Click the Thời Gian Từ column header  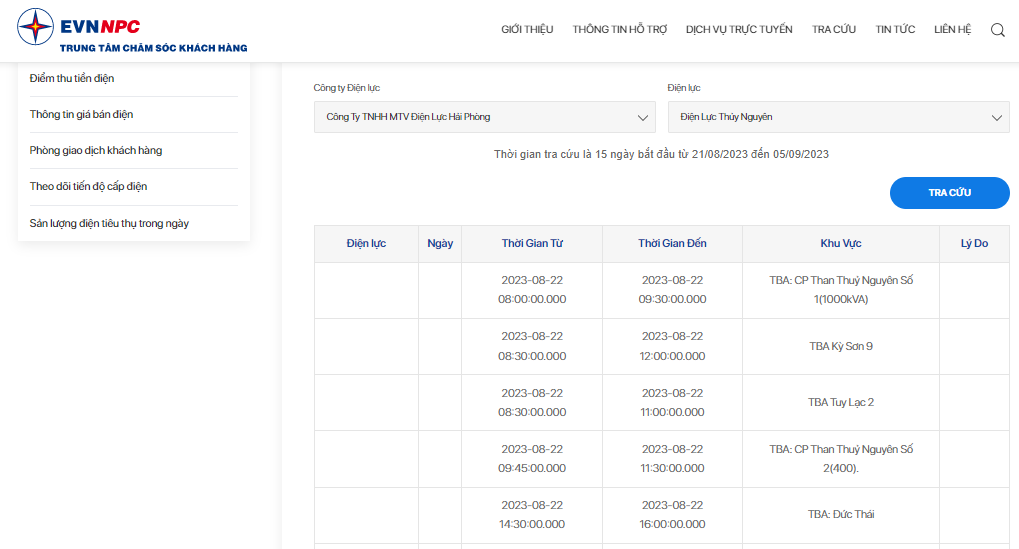532,244
